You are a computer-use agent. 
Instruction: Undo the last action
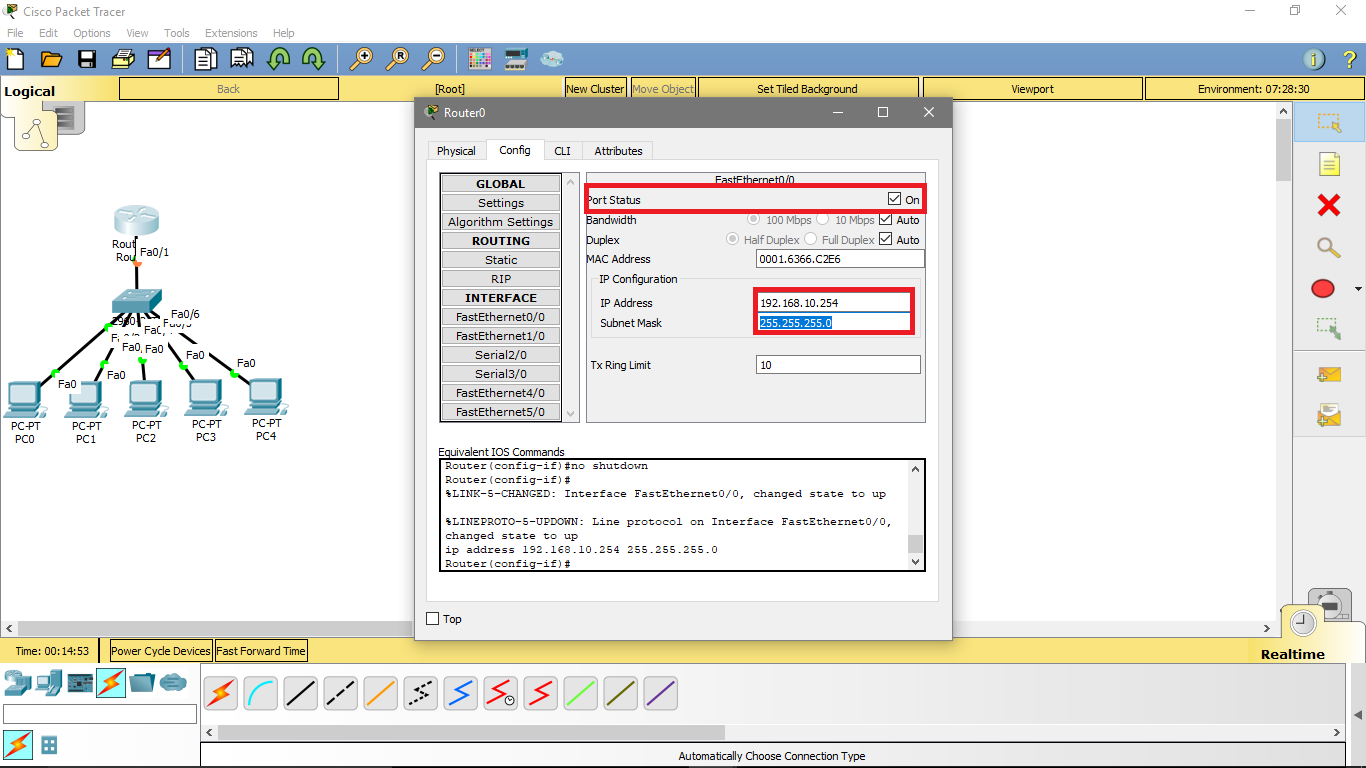click(x=278, y=59)
